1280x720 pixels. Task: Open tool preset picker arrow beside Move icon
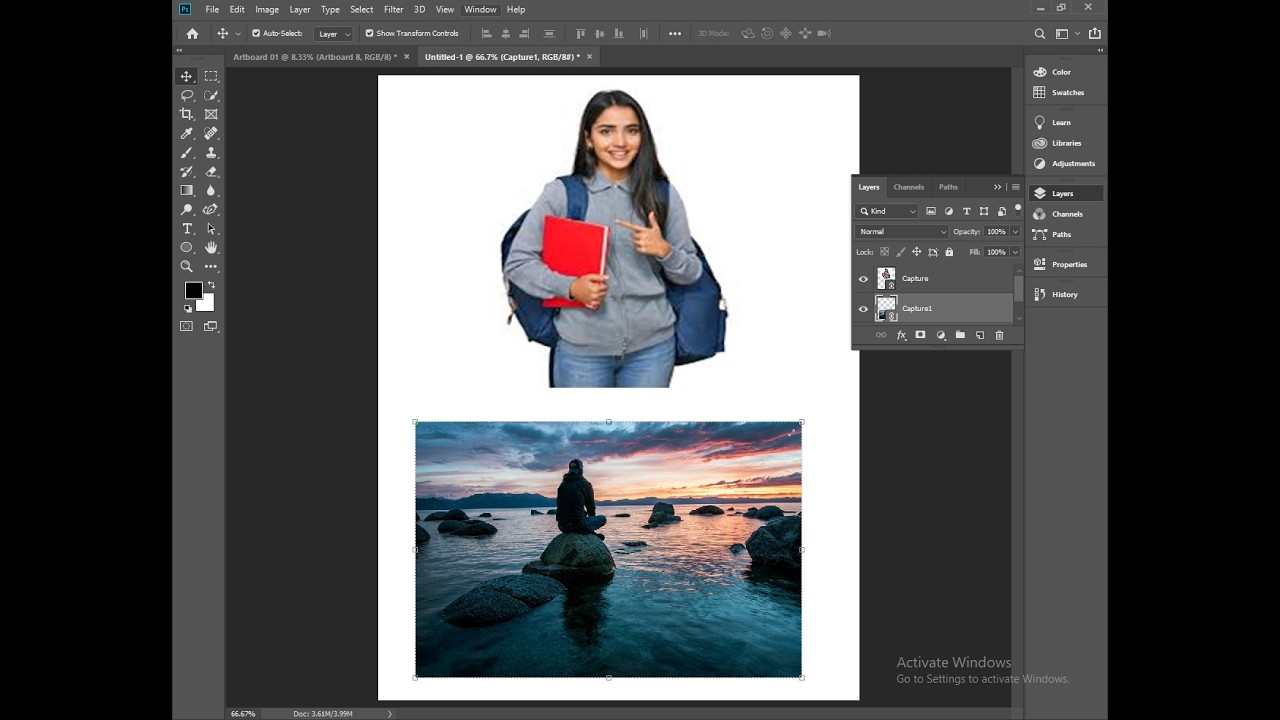point(238,33)
